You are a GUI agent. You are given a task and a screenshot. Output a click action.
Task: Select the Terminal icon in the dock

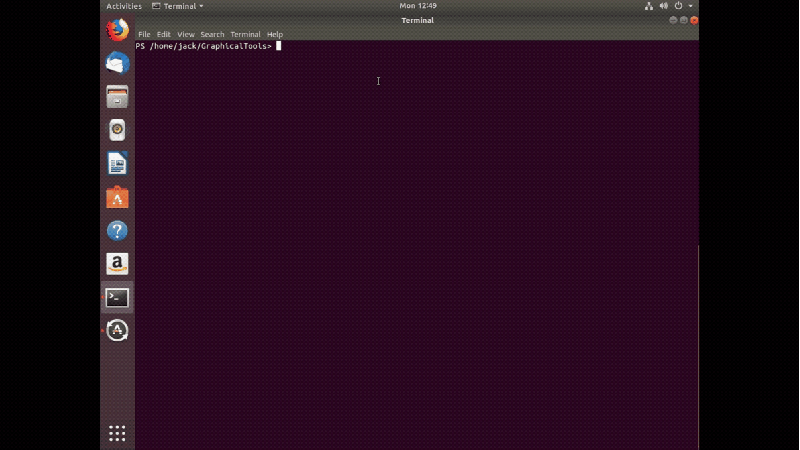(117, 297)
